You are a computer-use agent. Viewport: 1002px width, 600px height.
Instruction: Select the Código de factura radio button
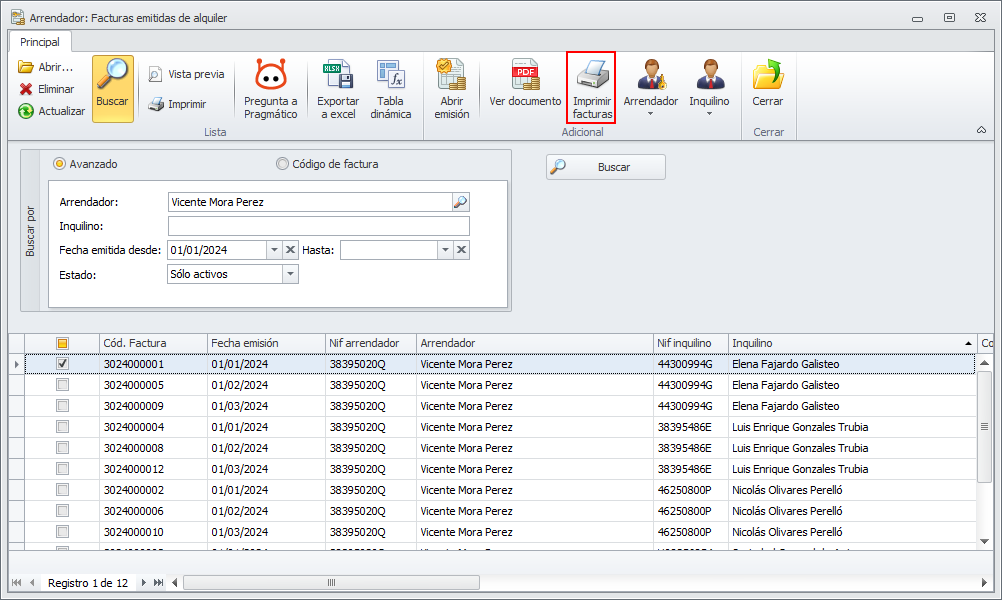tap(283, 164)
